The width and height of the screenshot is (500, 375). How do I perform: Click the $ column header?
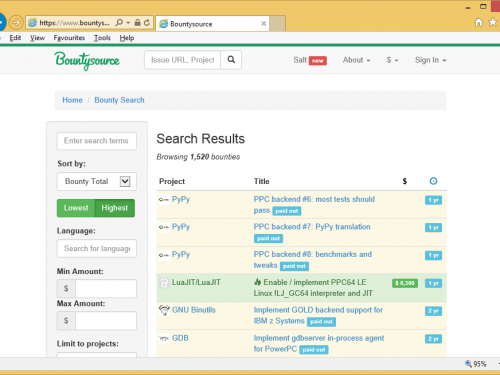(x=405, y=181)
